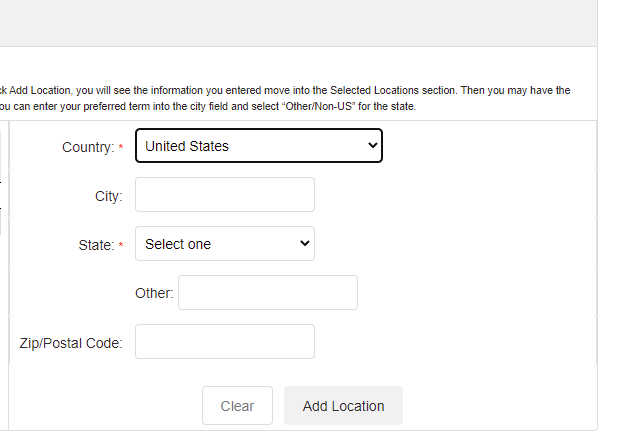The image size is (619, 440).
Task: Select the Zip/Postal Code input box
Action: (224, 342)
